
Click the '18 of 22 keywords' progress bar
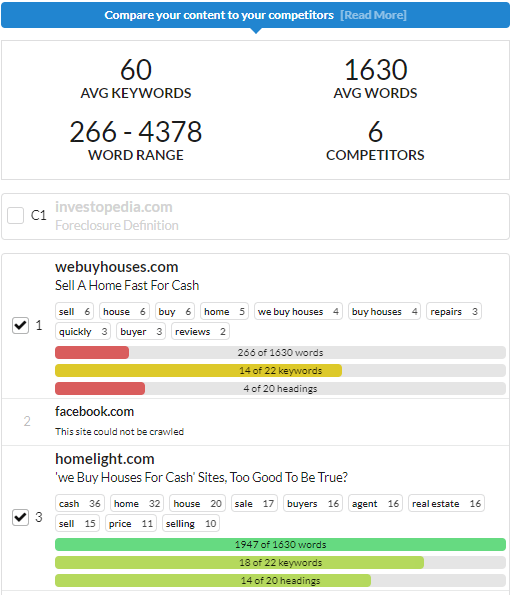pyautogui.click(x=280, y=562)
